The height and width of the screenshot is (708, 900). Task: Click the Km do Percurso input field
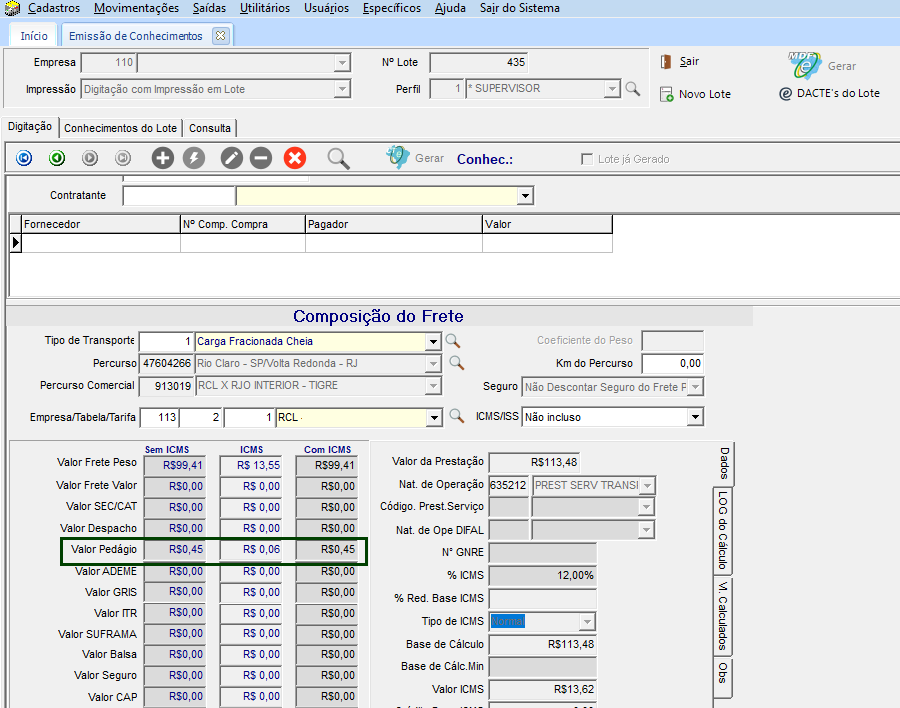click(x=672, y=363)
